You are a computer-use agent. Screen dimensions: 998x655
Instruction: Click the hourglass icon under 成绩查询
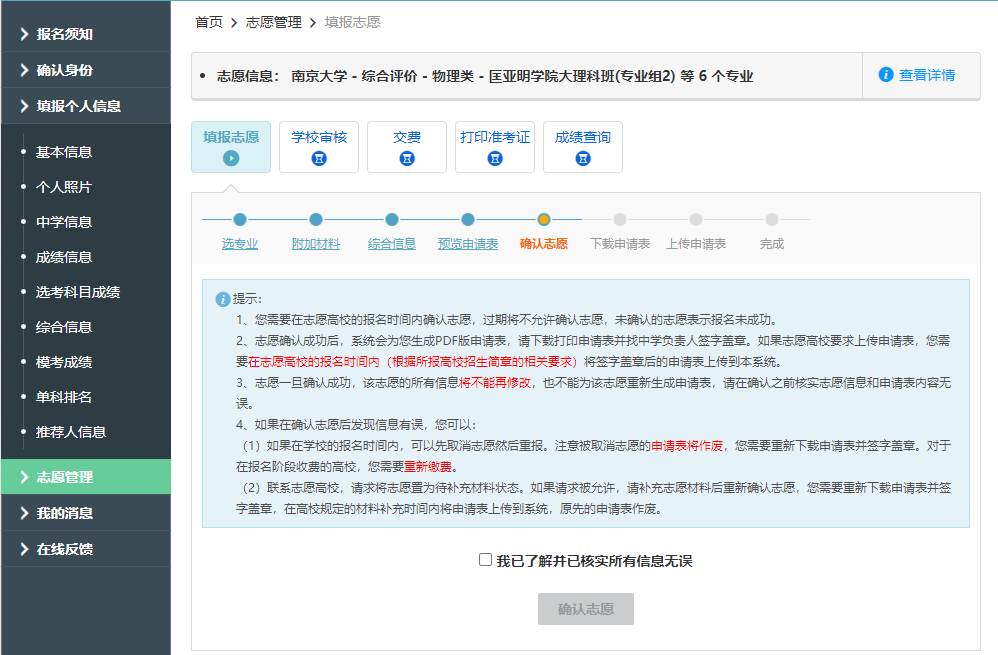point(583,158)
